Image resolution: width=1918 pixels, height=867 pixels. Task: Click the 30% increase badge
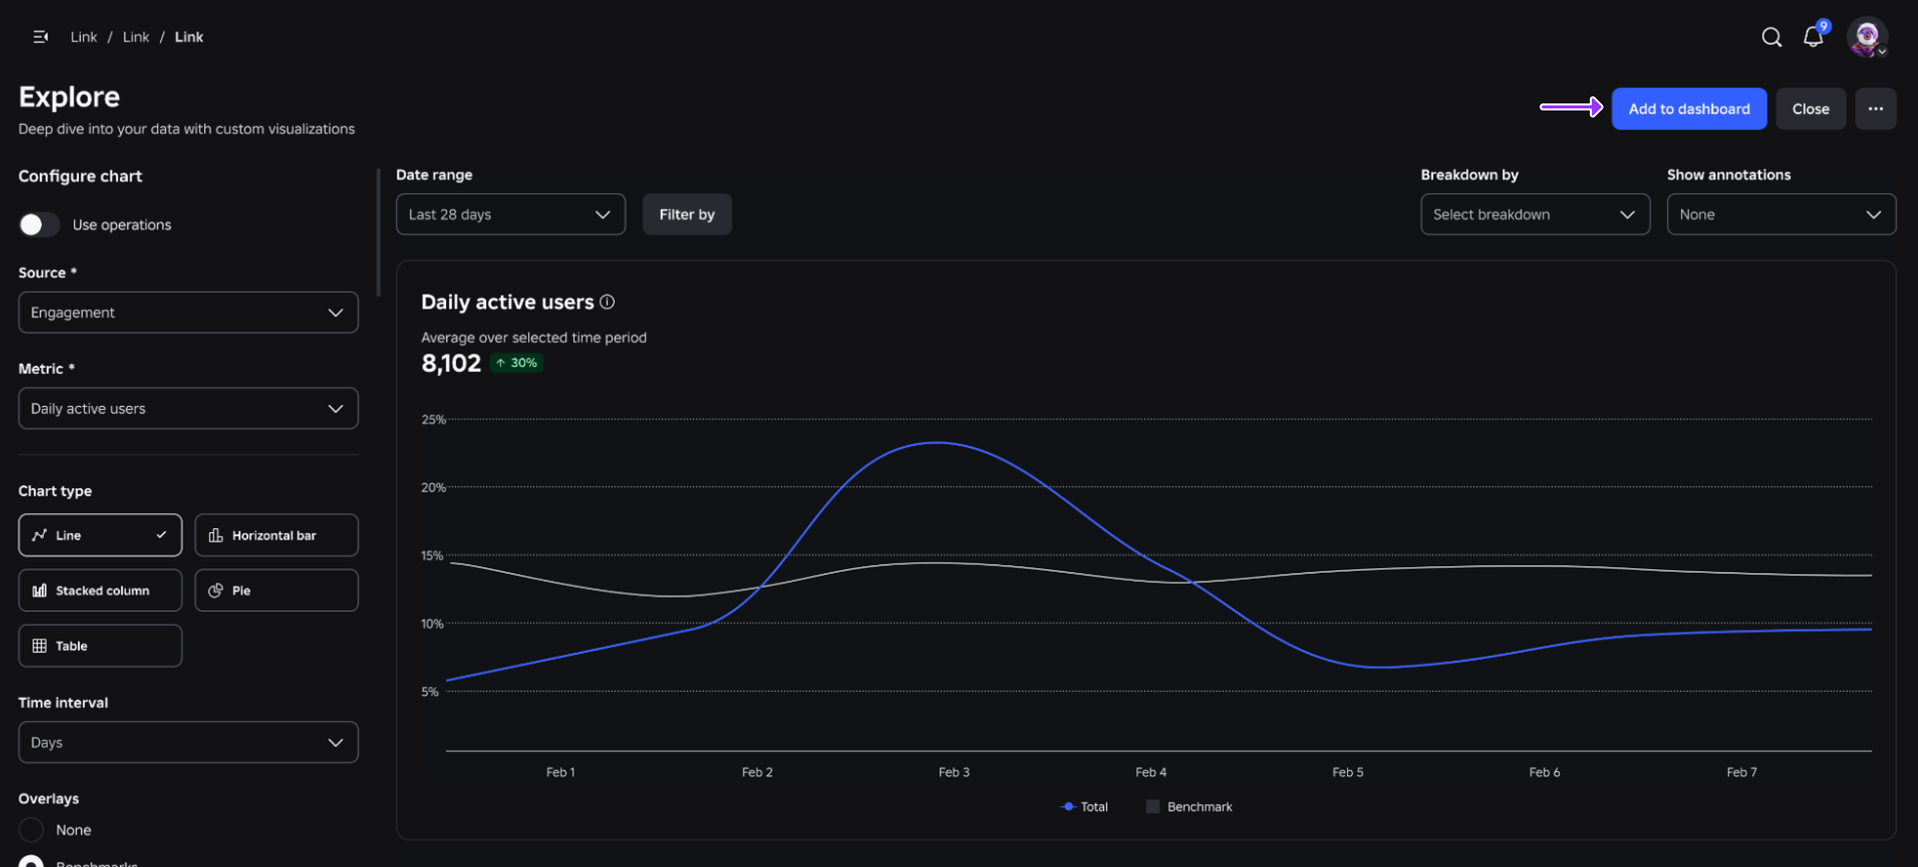point(516,363)
